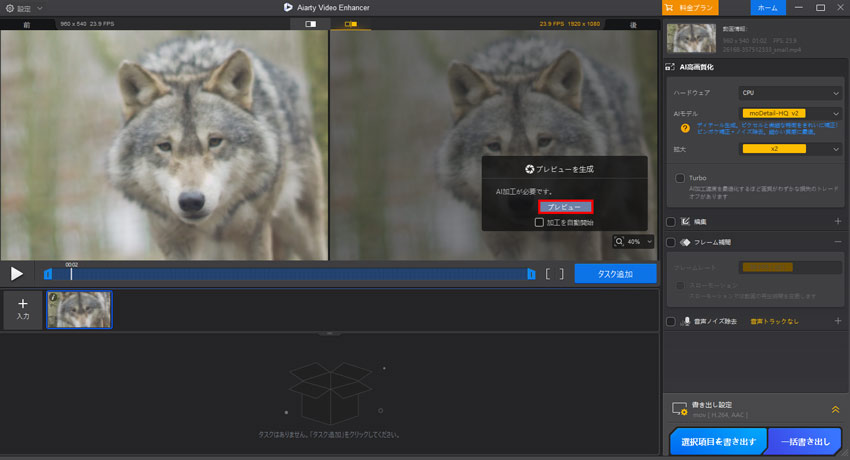Enable 加工を自動開始 checkbox

point(539,222)
